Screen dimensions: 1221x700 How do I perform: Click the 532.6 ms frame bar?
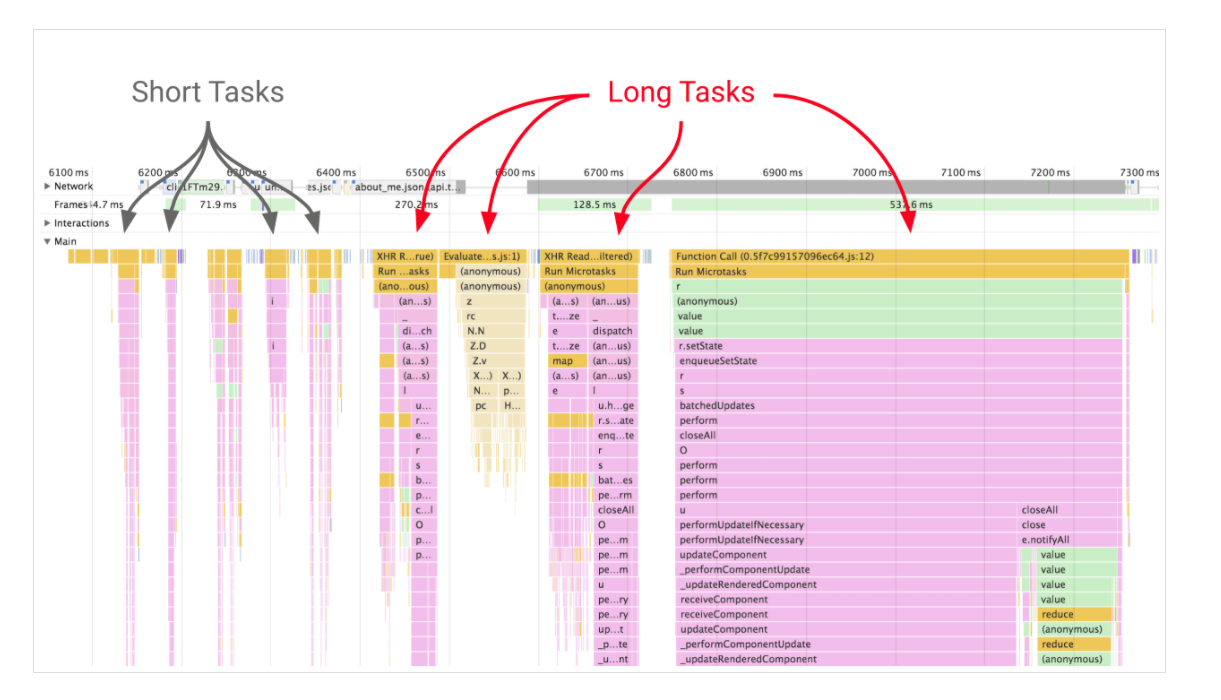[x=912, y=205]
